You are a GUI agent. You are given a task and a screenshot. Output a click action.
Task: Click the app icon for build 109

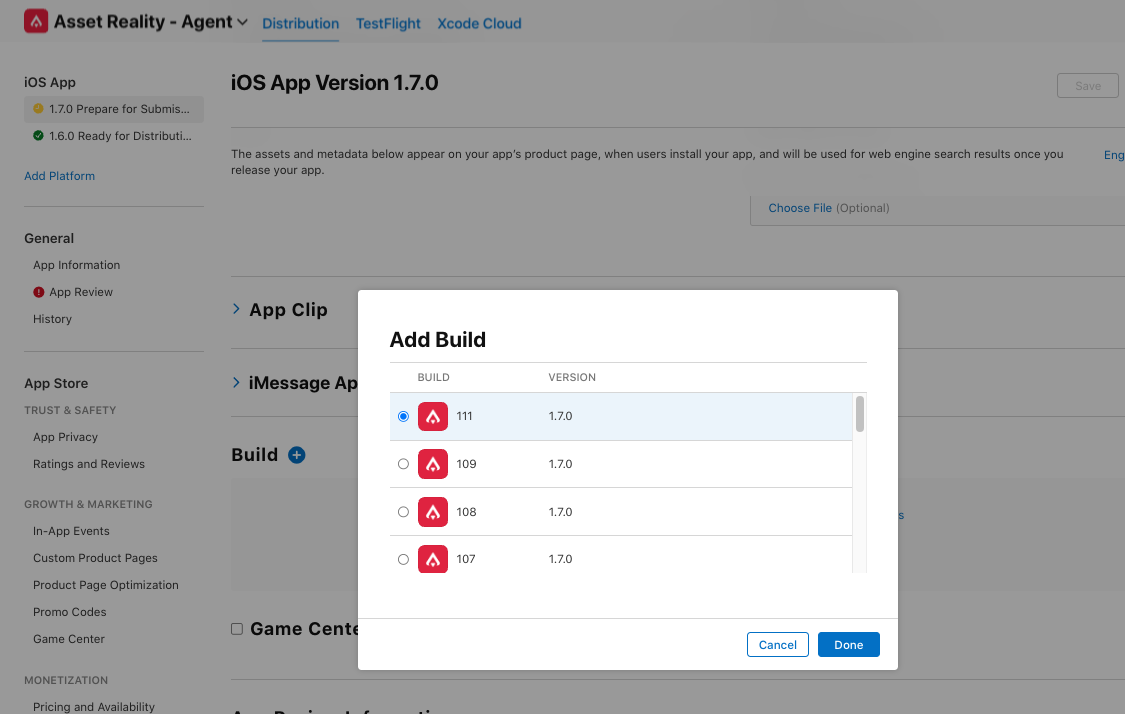pos(433,464)
